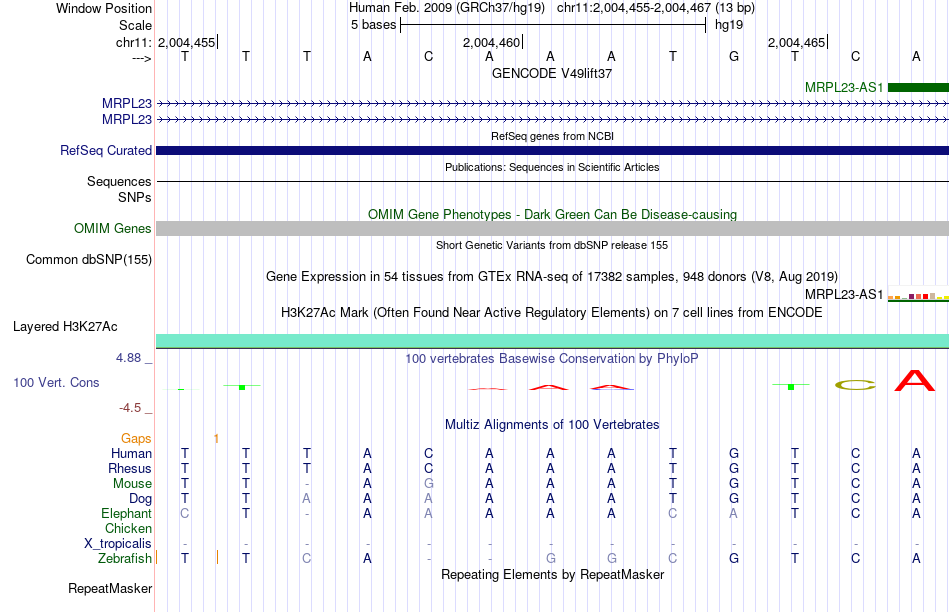Image resolution: width=950 pixels, height=612 pixels.
Task: Click the teal Layered H3K27Ac signal bar
Action: coord(552,341)
